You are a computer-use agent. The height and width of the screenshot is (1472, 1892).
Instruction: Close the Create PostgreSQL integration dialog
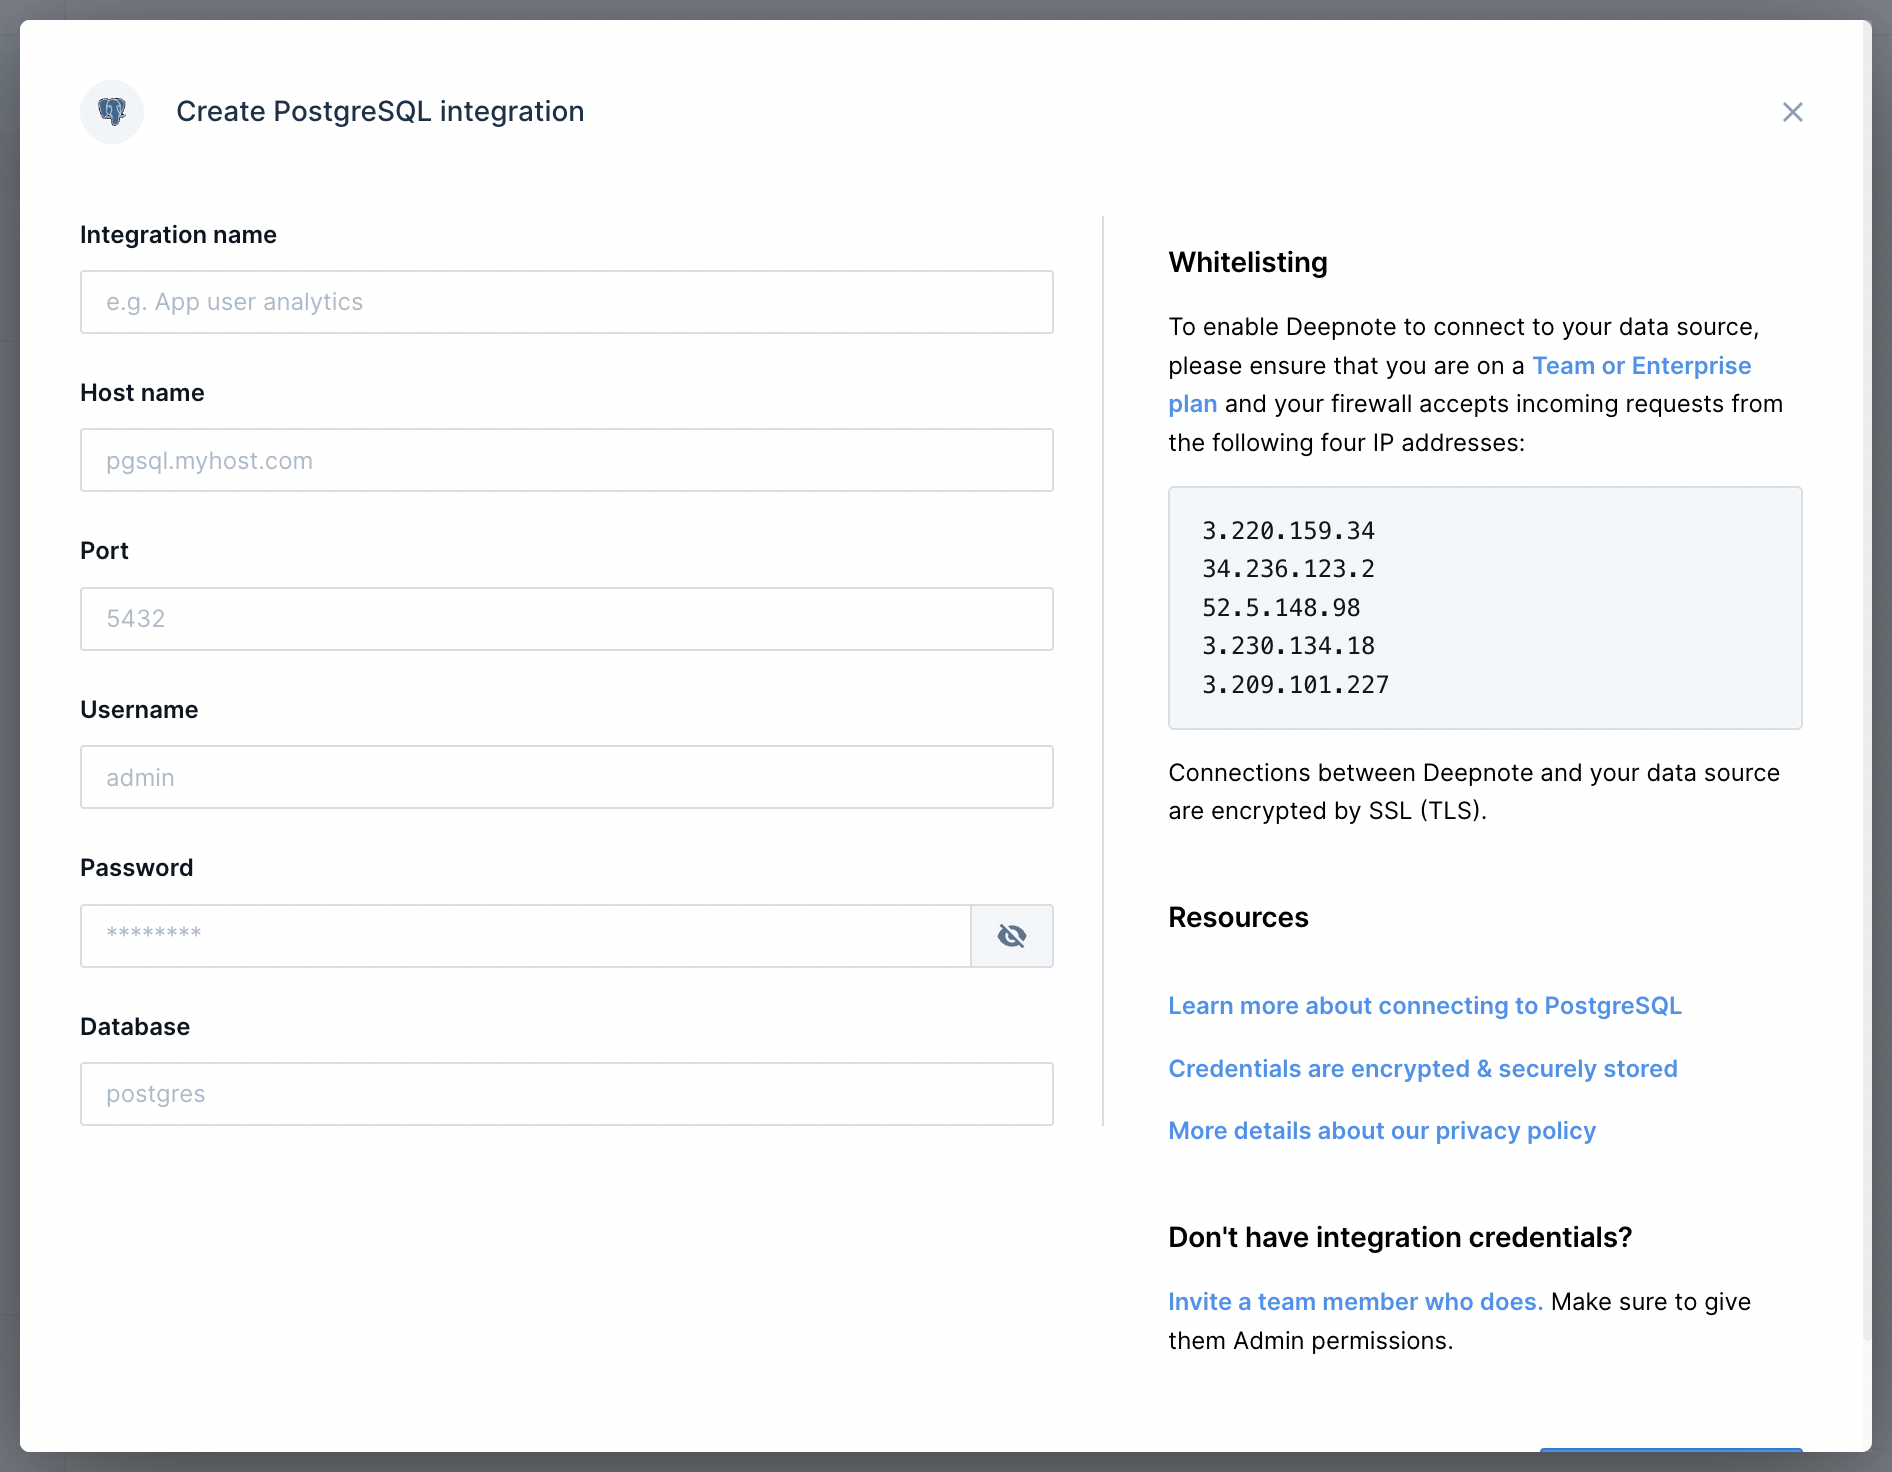click(1792, 112)
